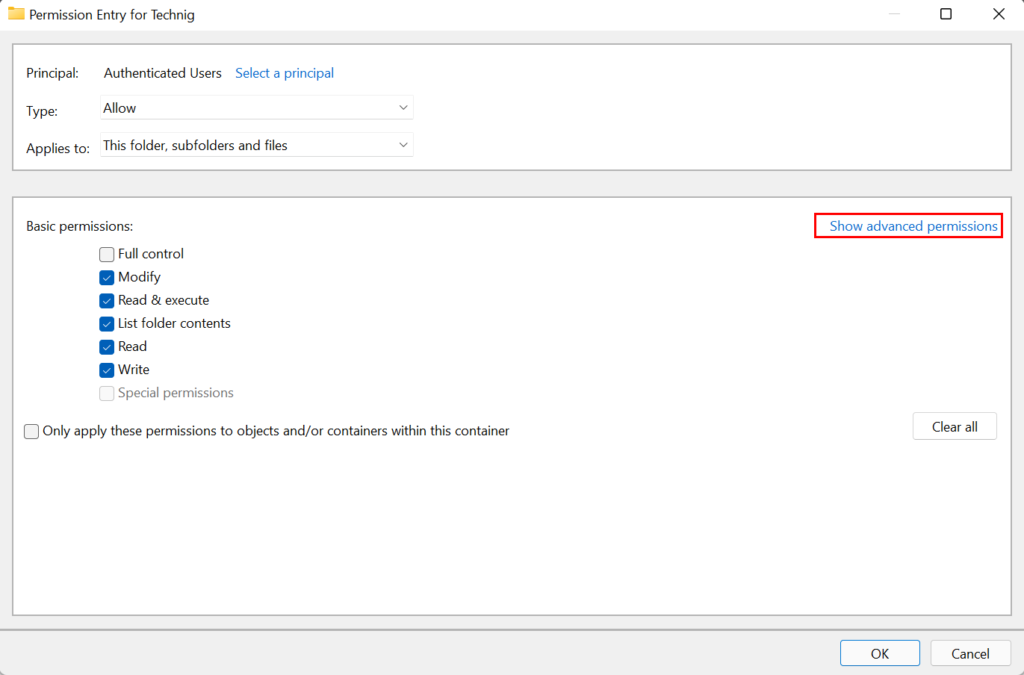The image size is (1024, 675).
Task: Expand the Applies to chevron arrow
Action: 403,144
